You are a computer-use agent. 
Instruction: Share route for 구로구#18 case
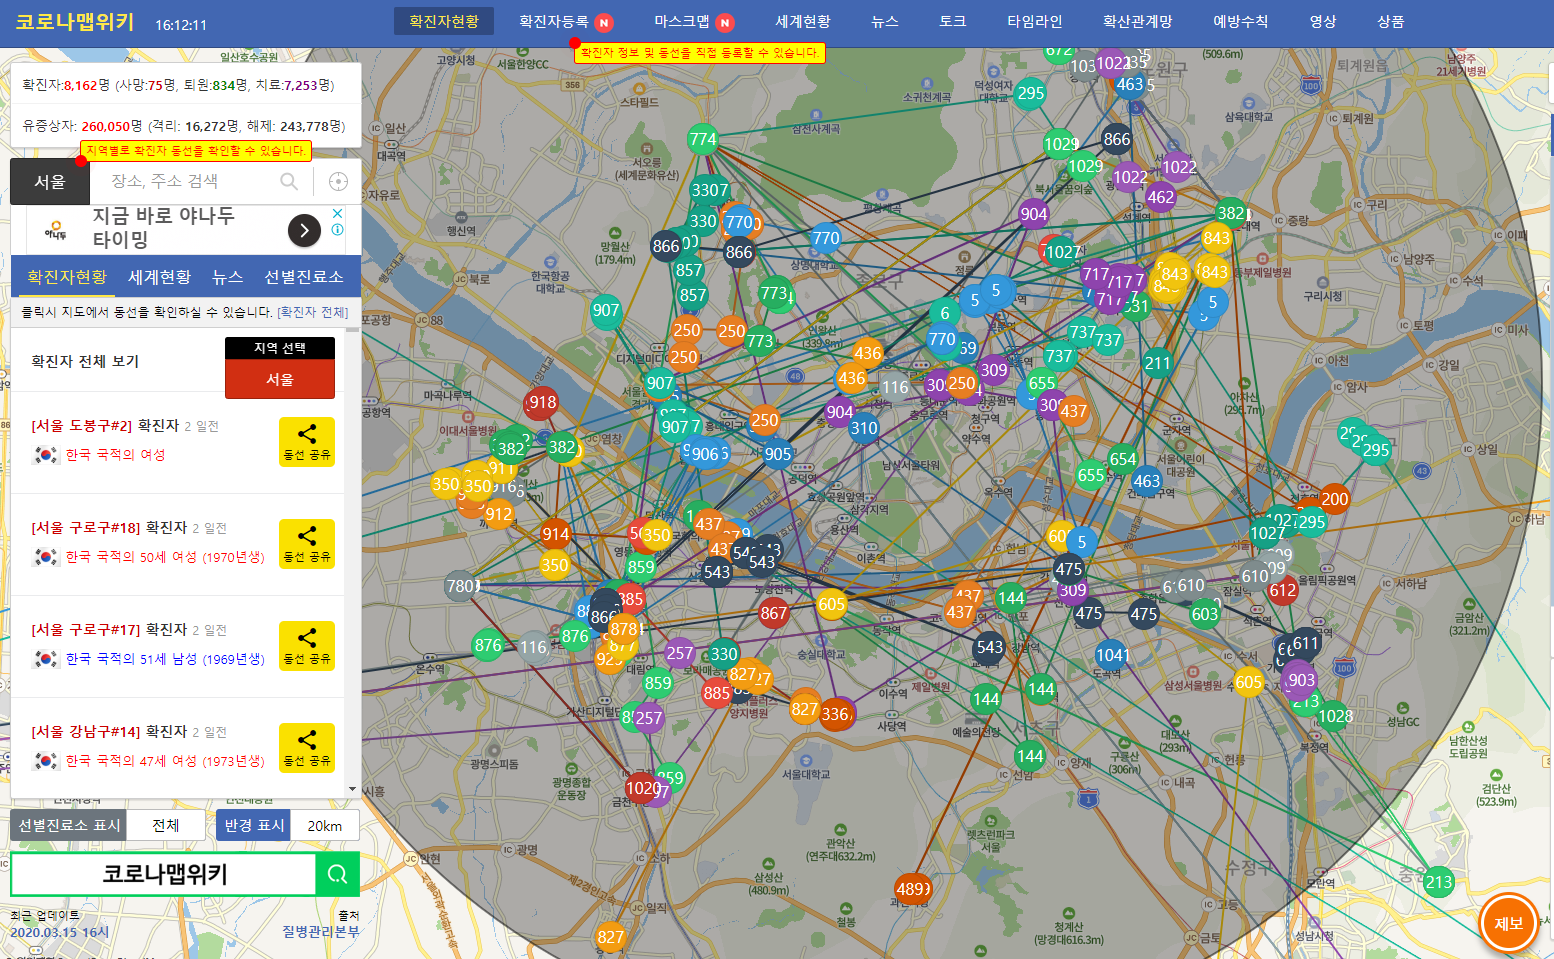[307, 544]
